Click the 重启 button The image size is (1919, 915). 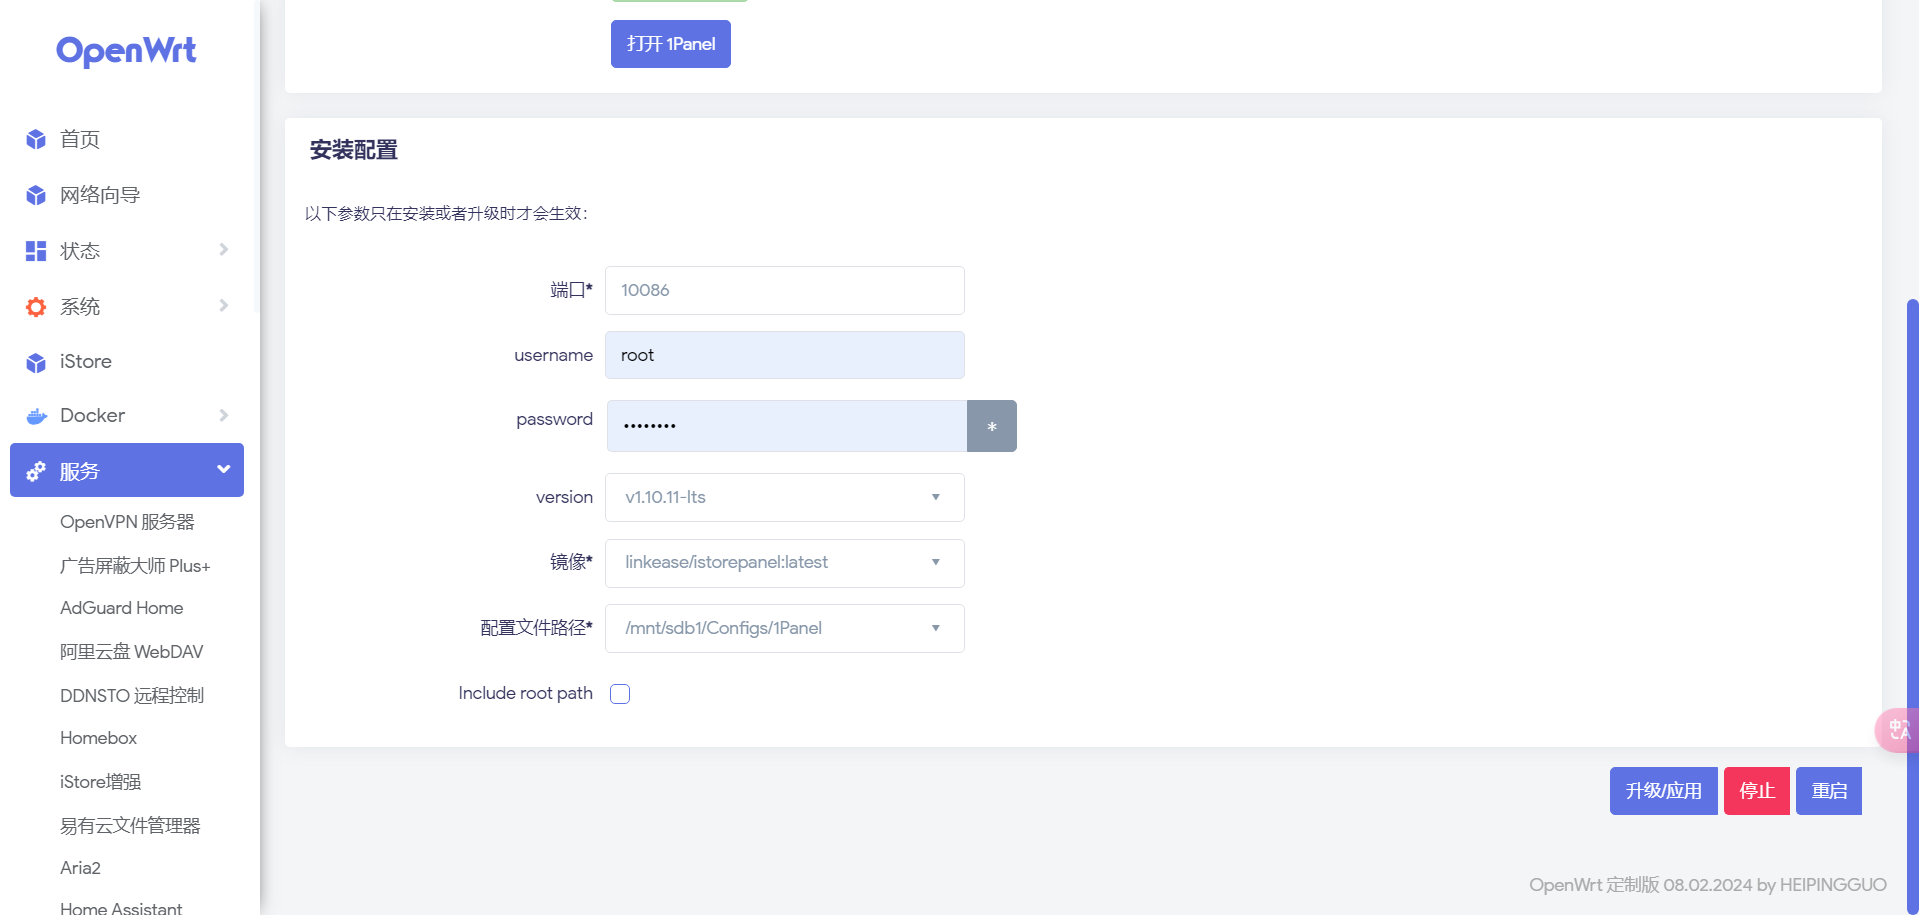click(x=1829, y=791)
